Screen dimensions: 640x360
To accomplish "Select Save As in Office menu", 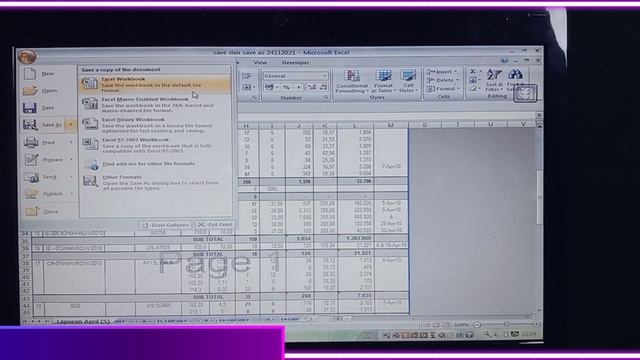I will tap(43, 124).
